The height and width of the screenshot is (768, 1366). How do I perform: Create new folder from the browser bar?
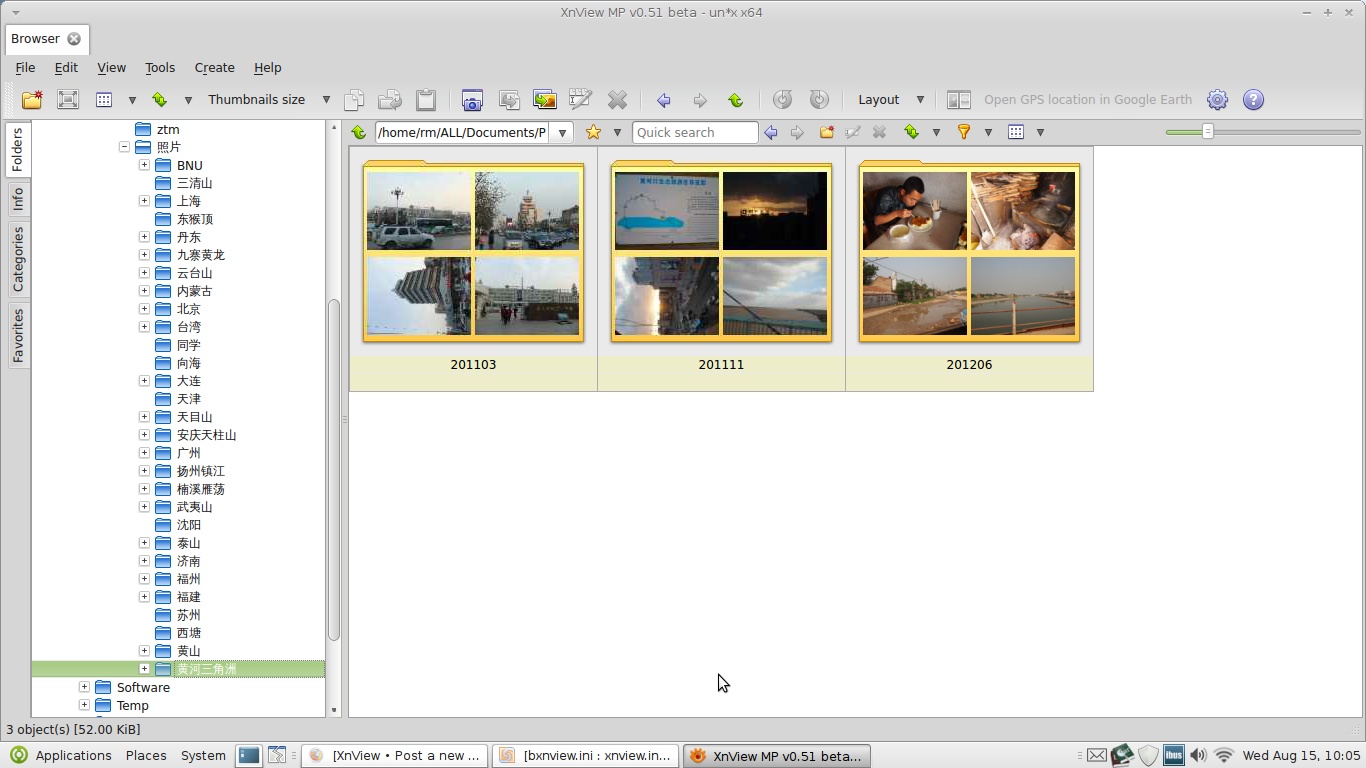pos(826,132)
